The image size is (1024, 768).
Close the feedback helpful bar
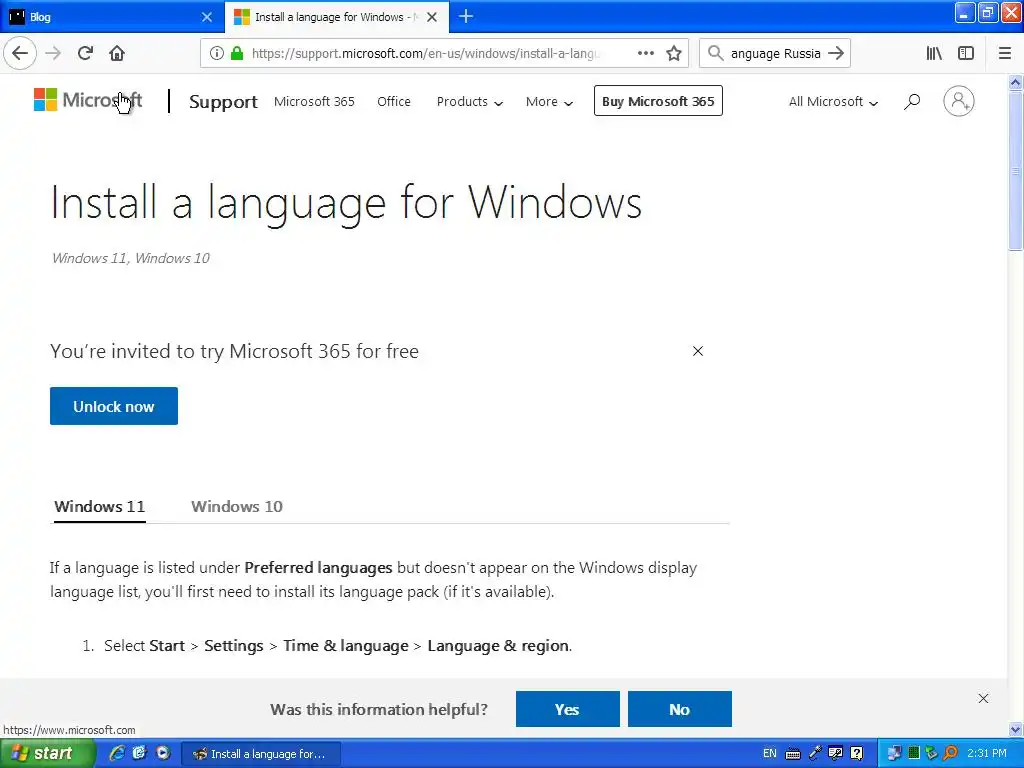click(x=984, y=698)
